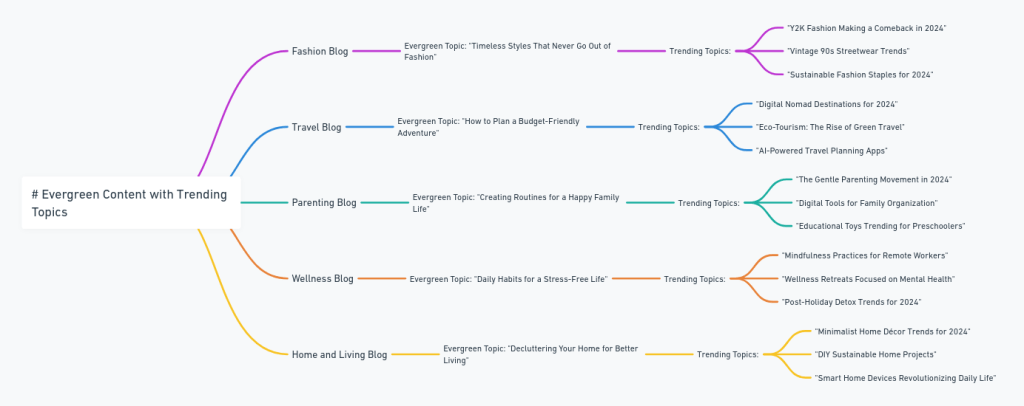Viewport: 1024px width, 406px height.
Task: Click the Home and Living Blog node
Action: (x=339, y=354)
